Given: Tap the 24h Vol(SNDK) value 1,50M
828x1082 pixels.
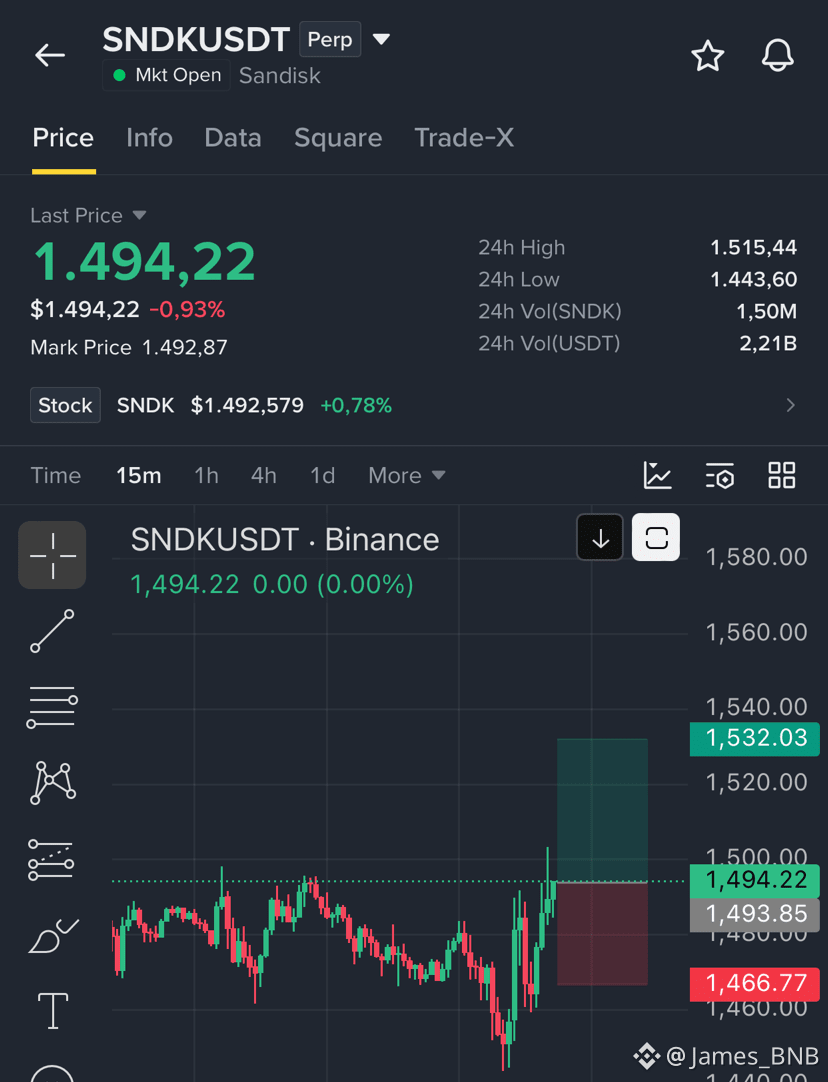Looking at the screenshot, I should click(766, 311).
